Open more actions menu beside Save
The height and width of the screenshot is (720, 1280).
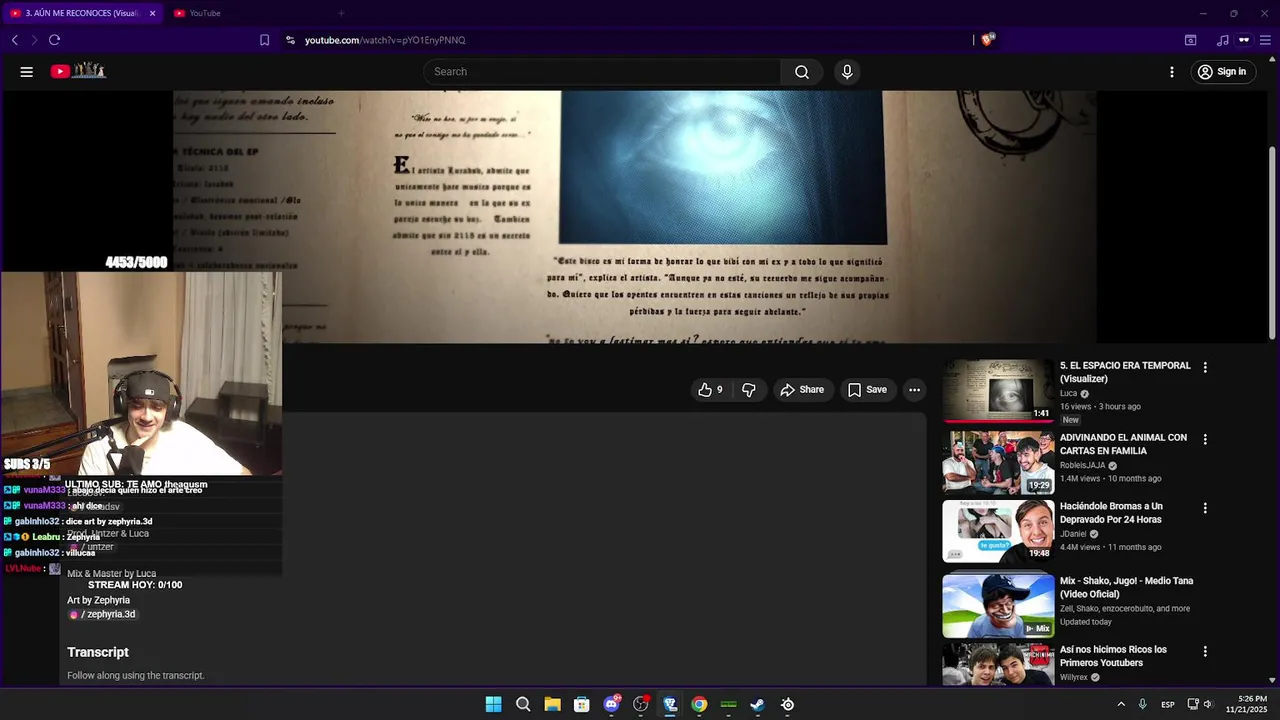914,390
